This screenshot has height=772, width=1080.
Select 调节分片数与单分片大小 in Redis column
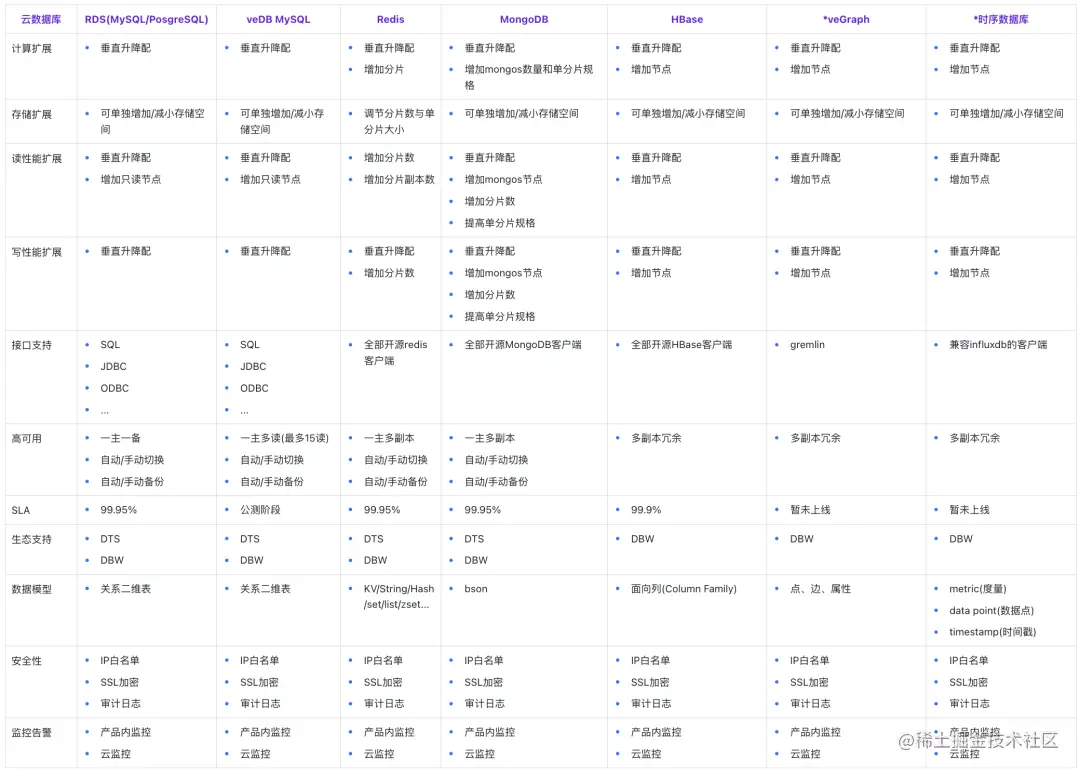click(x=399, y=121)
